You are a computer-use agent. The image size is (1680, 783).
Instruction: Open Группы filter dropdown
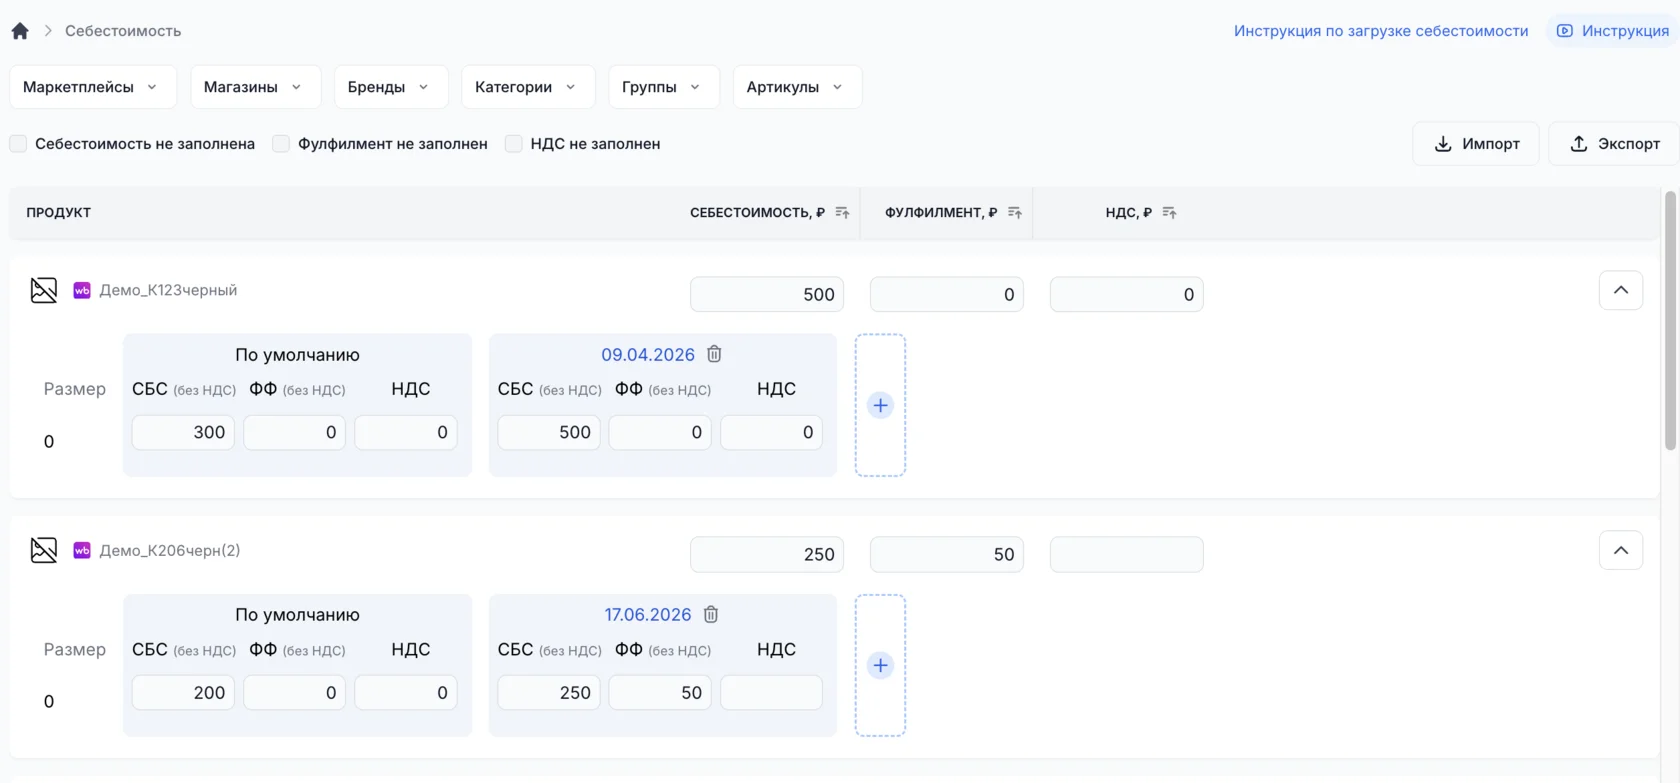[x=664, y=87]
